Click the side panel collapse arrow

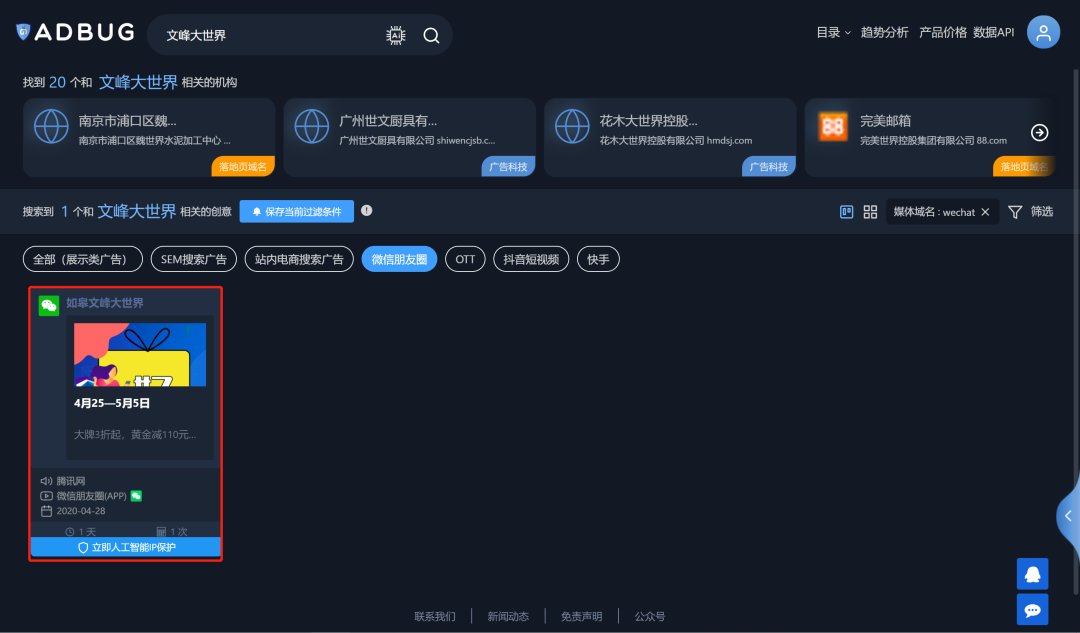pyautogui.click(x=1068, y=516)
